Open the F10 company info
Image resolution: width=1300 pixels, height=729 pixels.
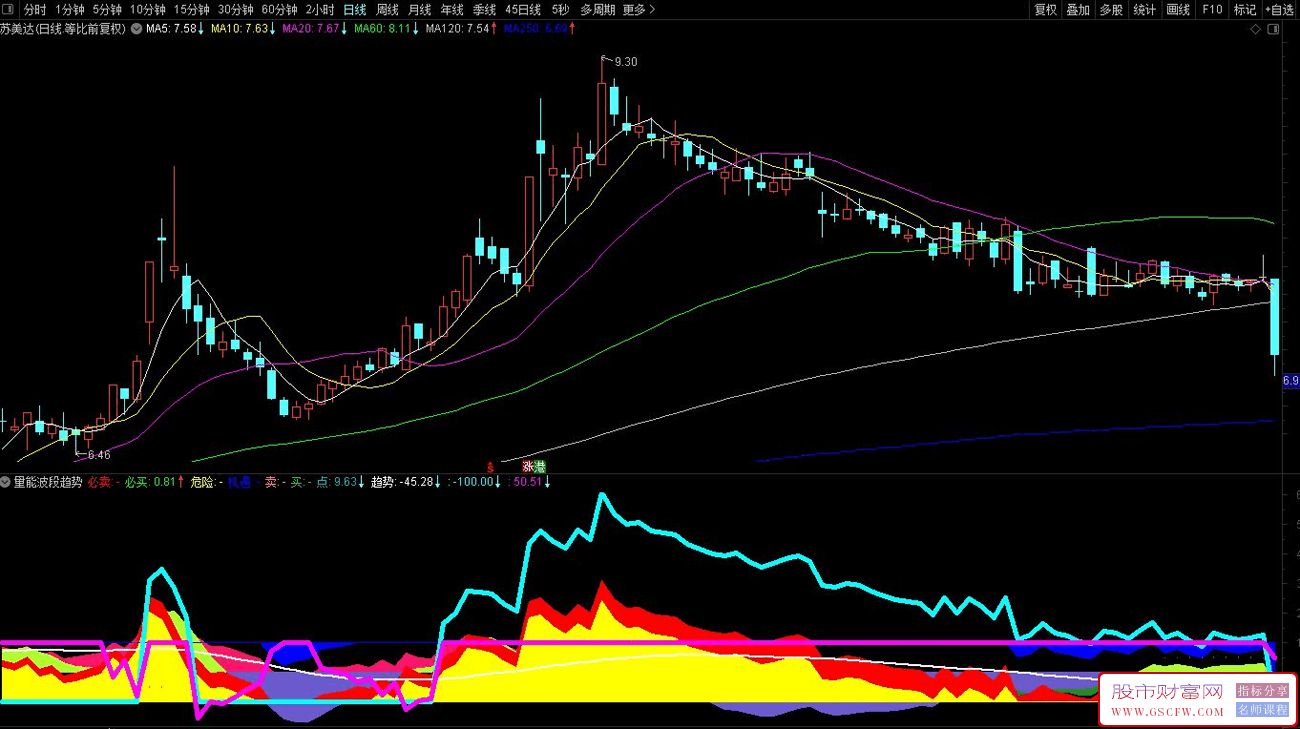[x=1212, y=10]
